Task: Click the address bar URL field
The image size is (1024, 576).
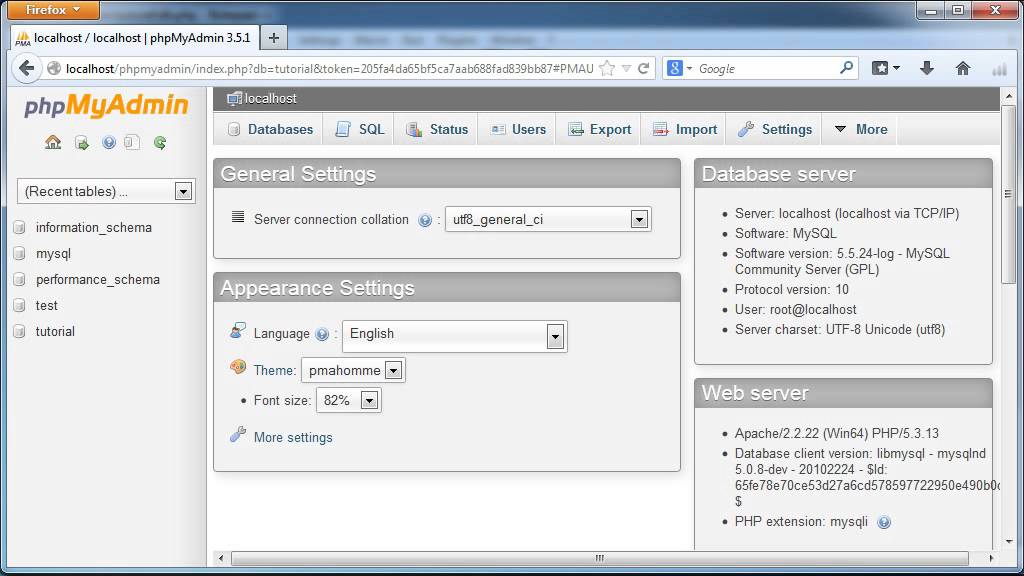Action: (330, 68)
